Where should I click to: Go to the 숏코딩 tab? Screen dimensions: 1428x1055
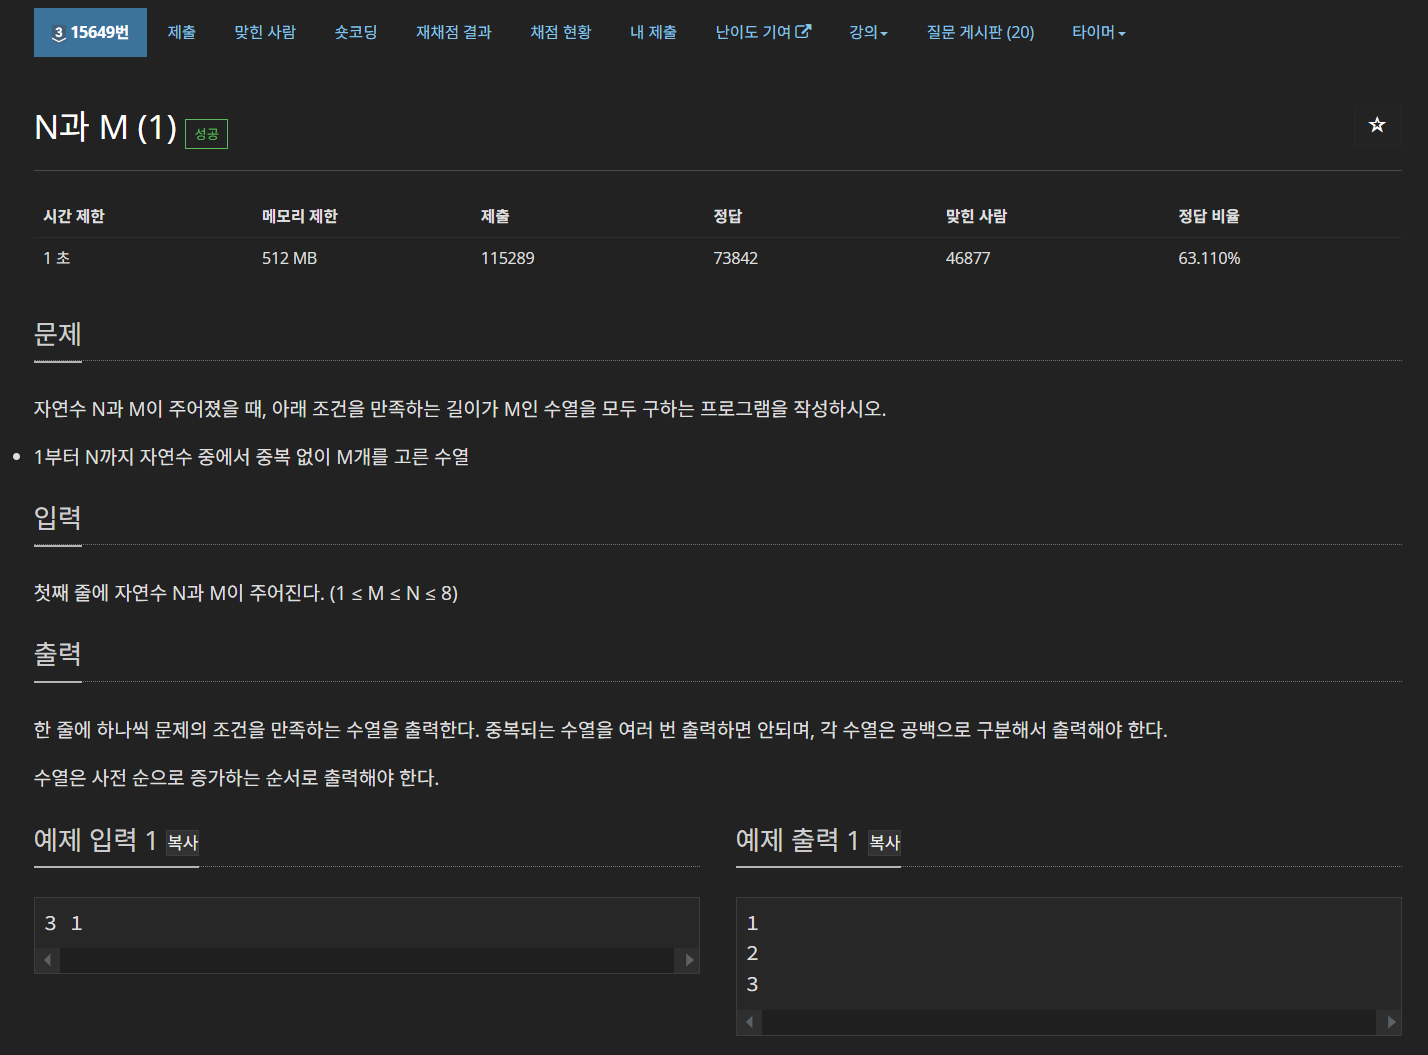356,32
